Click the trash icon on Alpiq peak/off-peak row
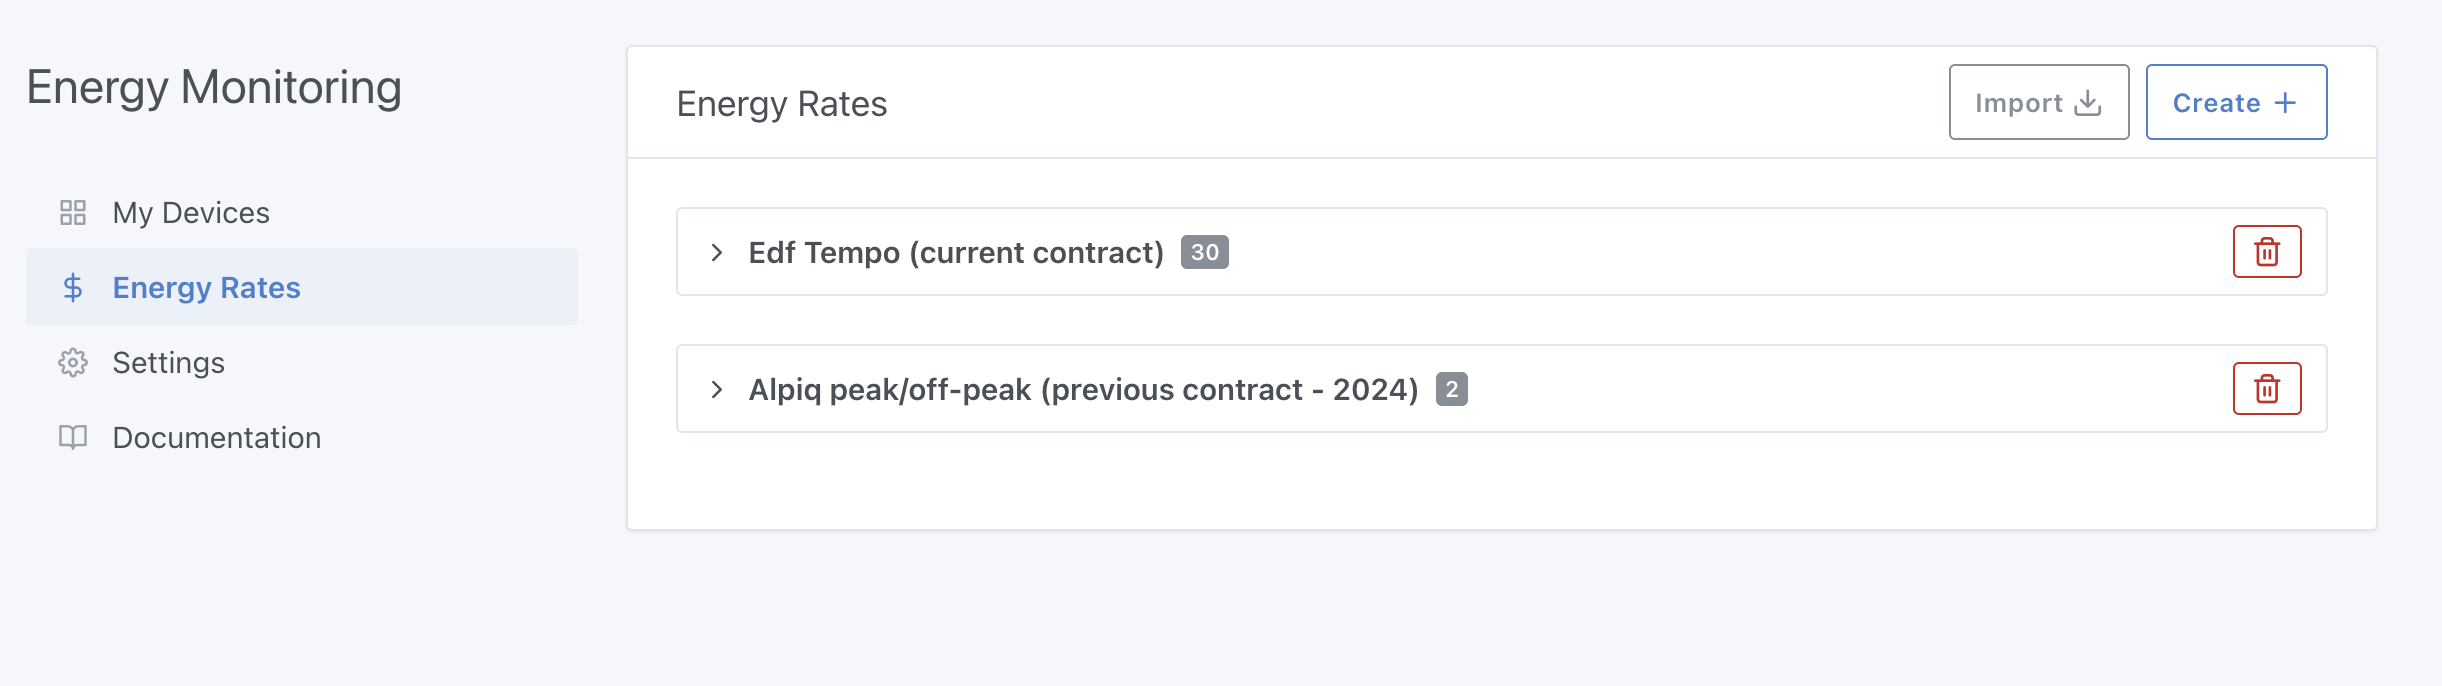Image resolution: width=2442 pixels, height=686 pixels. pyautogui.click(x=2267, y=389)
